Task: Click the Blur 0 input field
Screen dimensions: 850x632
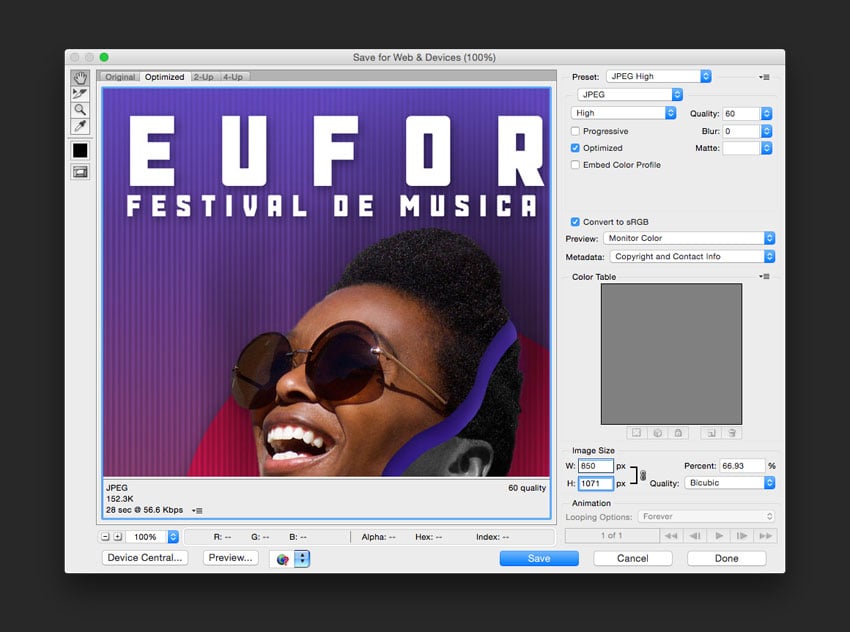Action: click(x=742, y=131)
